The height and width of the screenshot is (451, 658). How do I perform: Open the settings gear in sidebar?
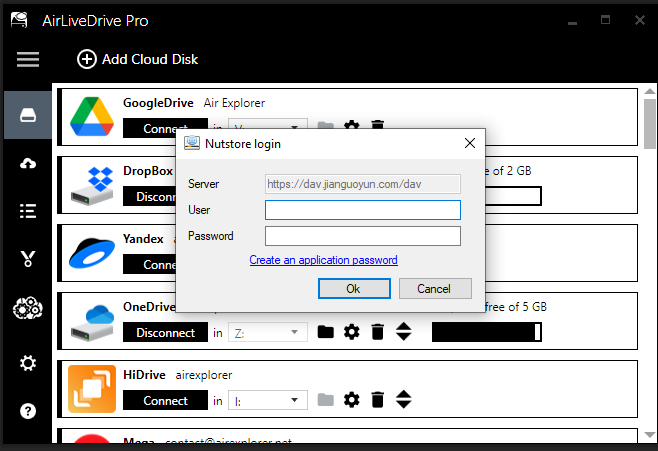click(28, 363)
